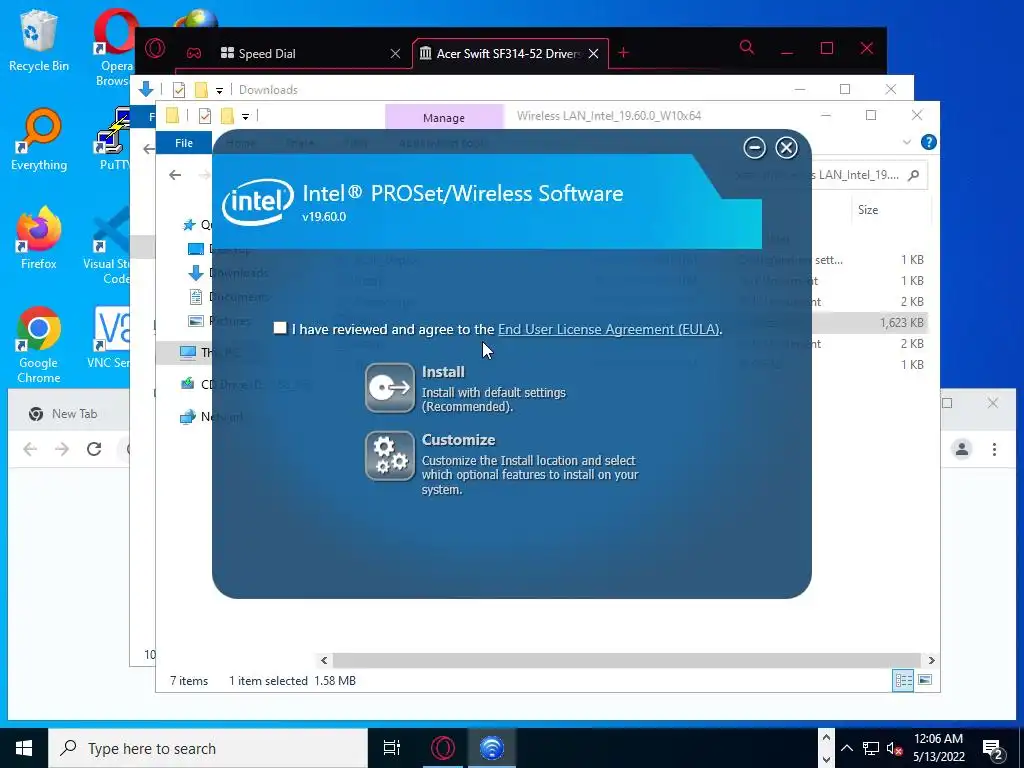The height and width of the screenshot is (768, 1024).
Task: Click the horizontal scrollbar in Explorer
Action: [626, 660]
